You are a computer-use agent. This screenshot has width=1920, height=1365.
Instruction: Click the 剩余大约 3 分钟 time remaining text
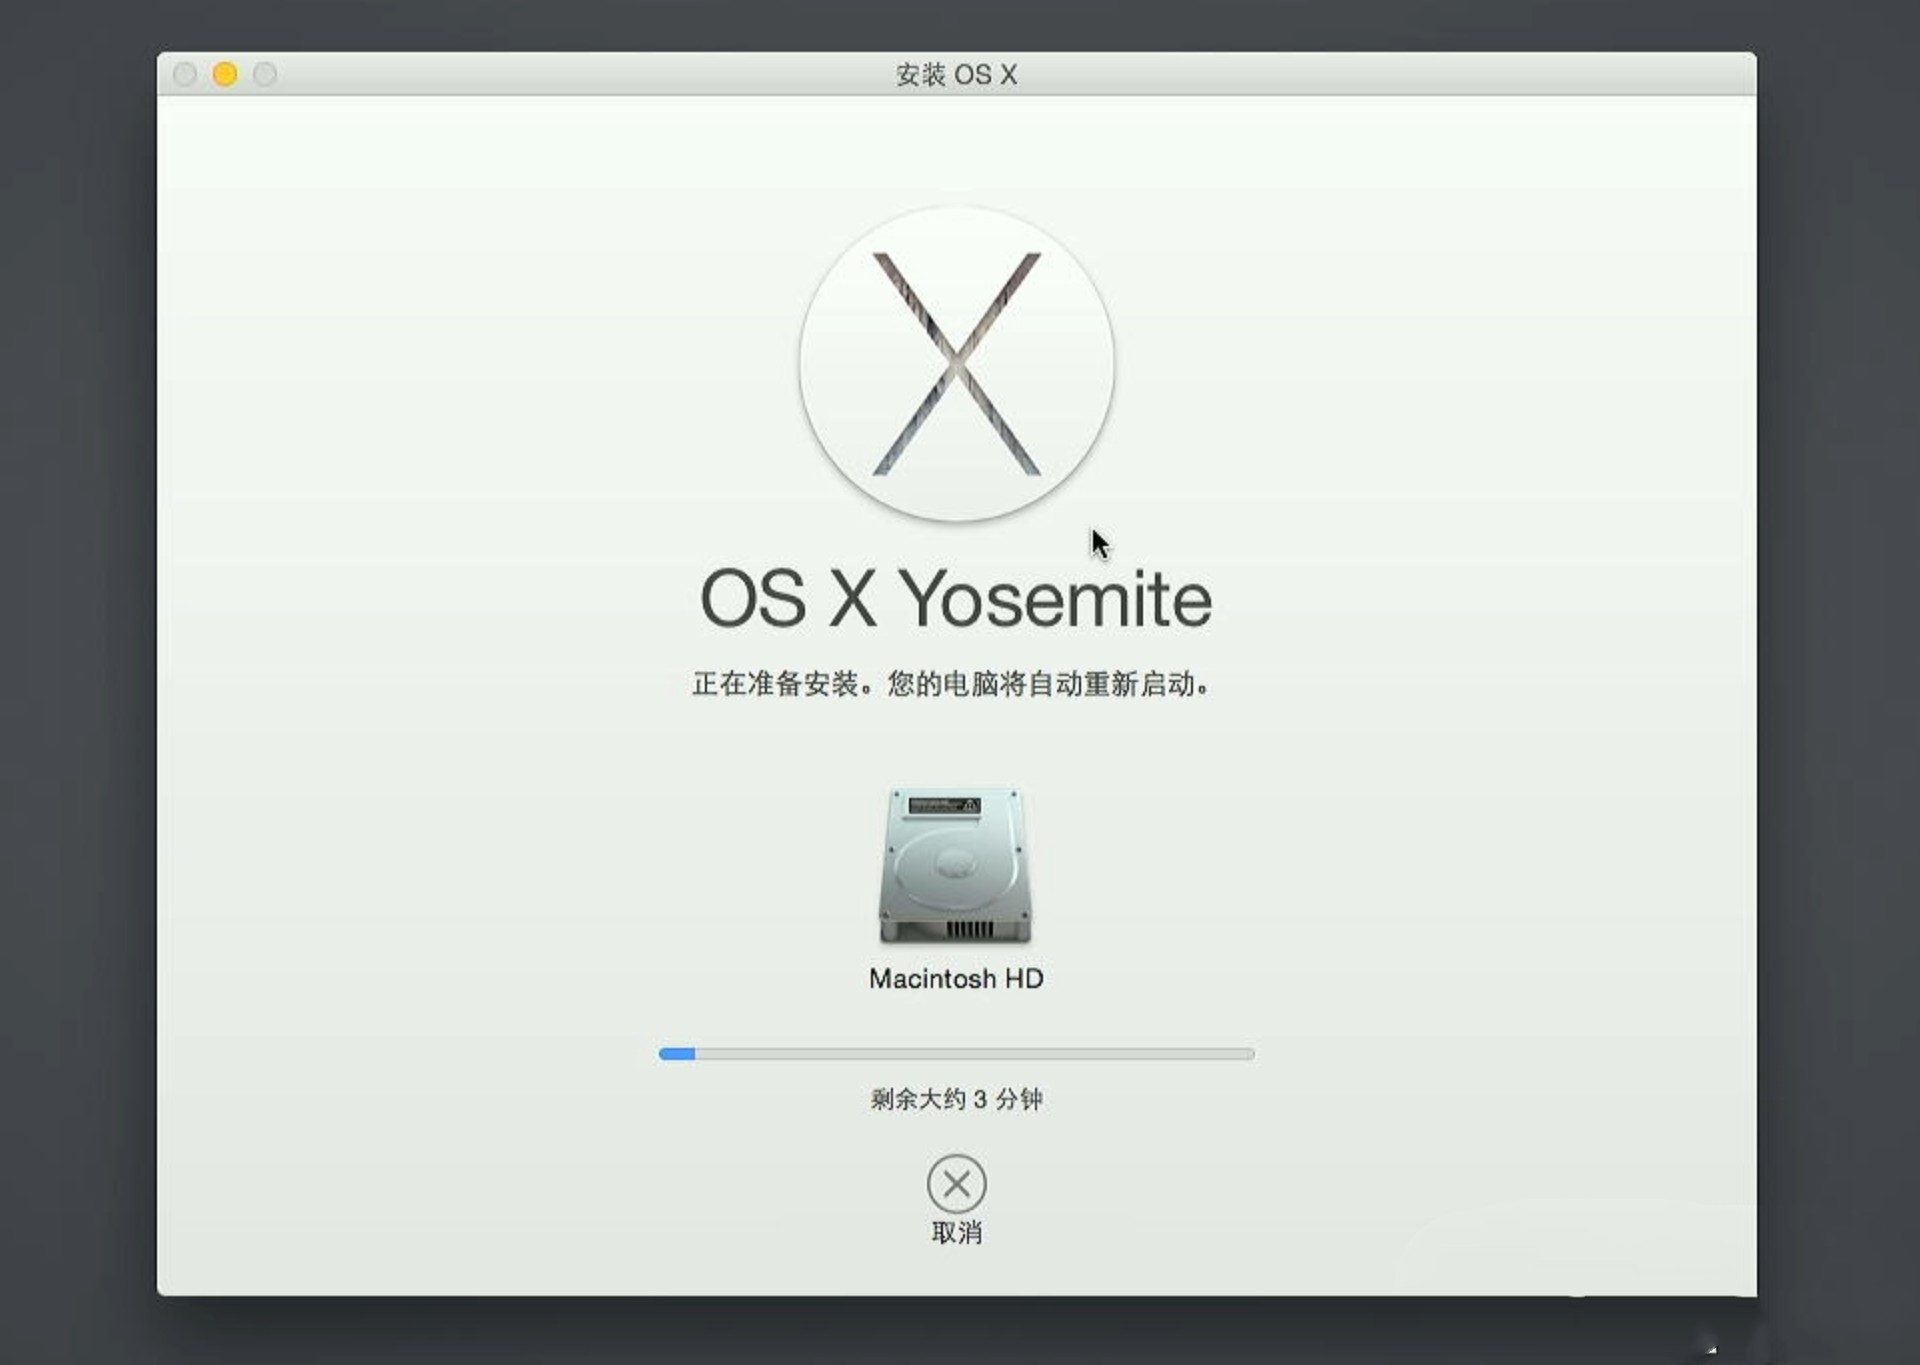point(956,1099)
